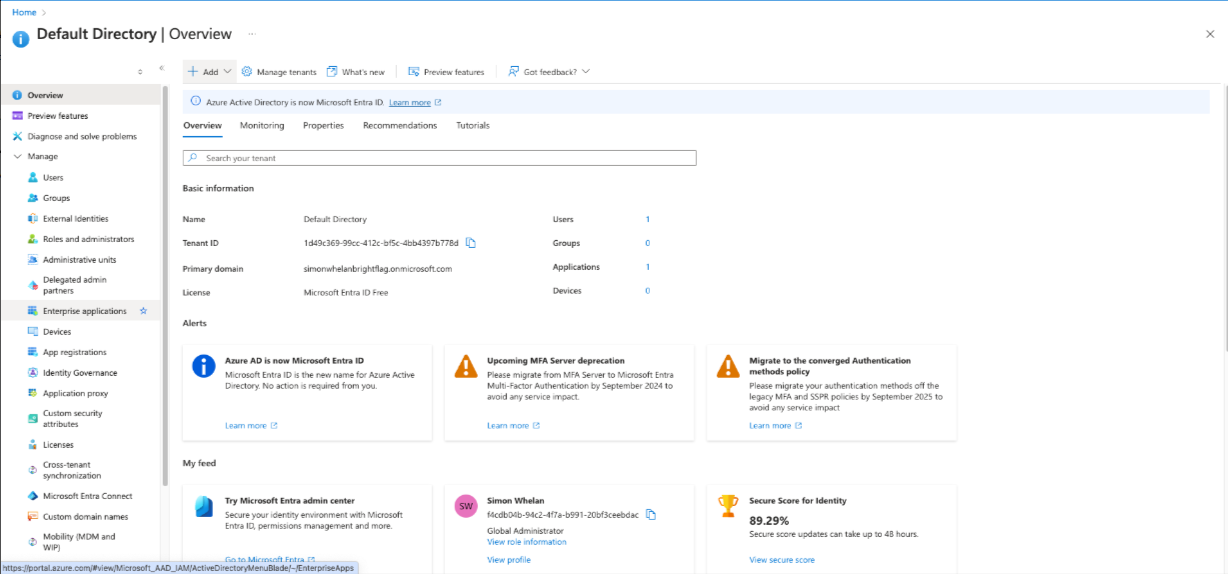Viewport: 1228px width, 574px height.
Task: Click the Roles and administrators icon
Action: click(x=33, y=239)
